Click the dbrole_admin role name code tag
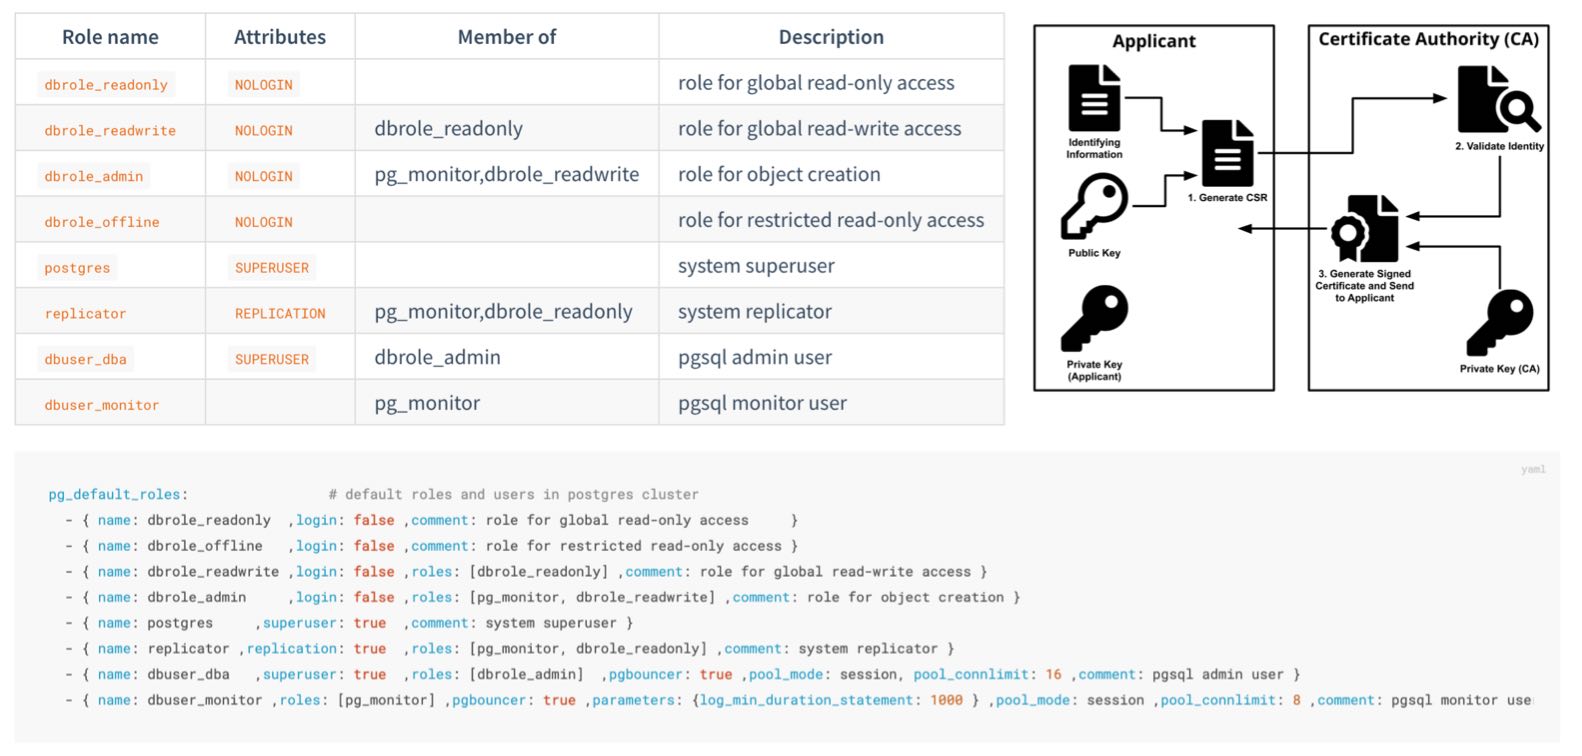Screen dimensions: 1582x756 pyautogui.click(x=94, y=176)
